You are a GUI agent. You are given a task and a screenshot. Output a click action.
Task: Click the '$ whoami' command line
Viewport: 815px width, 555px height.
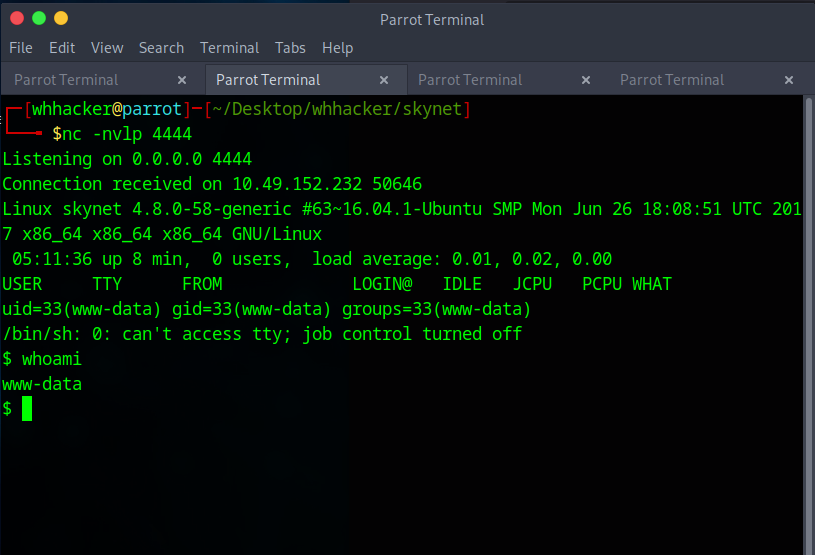[42, 359]
